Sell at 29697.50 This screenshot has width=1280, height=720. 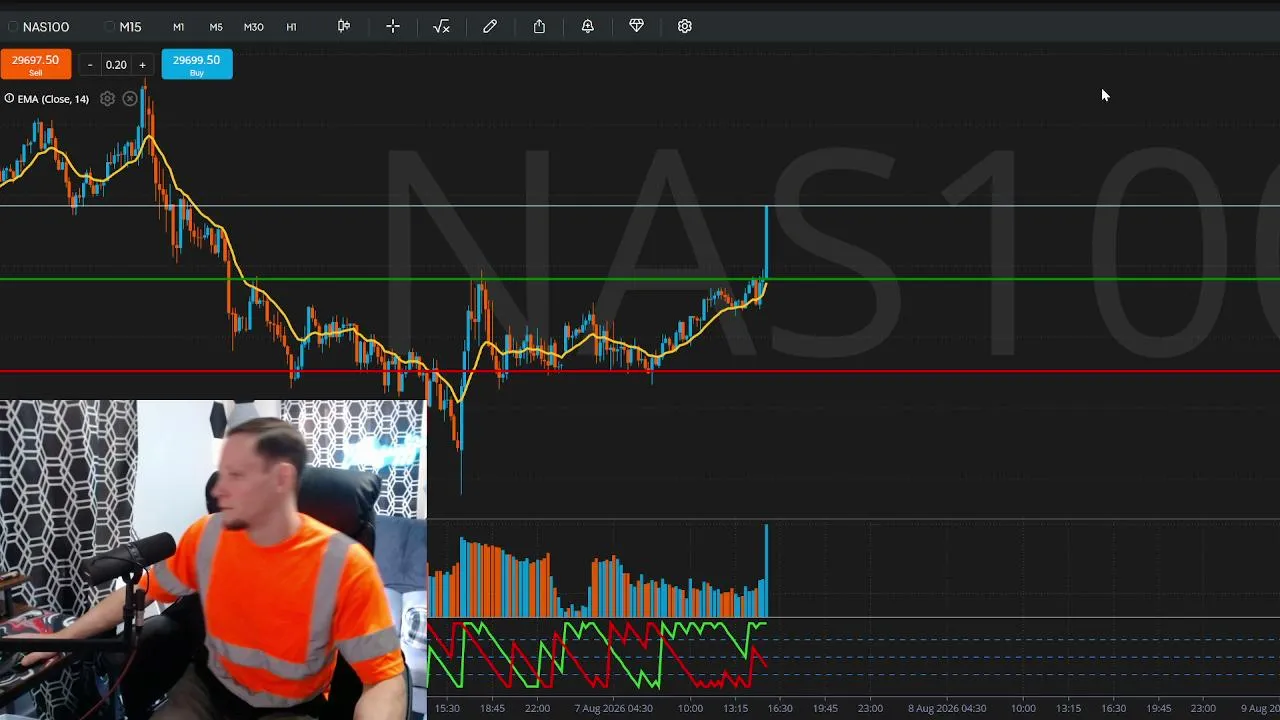(35, 64)
